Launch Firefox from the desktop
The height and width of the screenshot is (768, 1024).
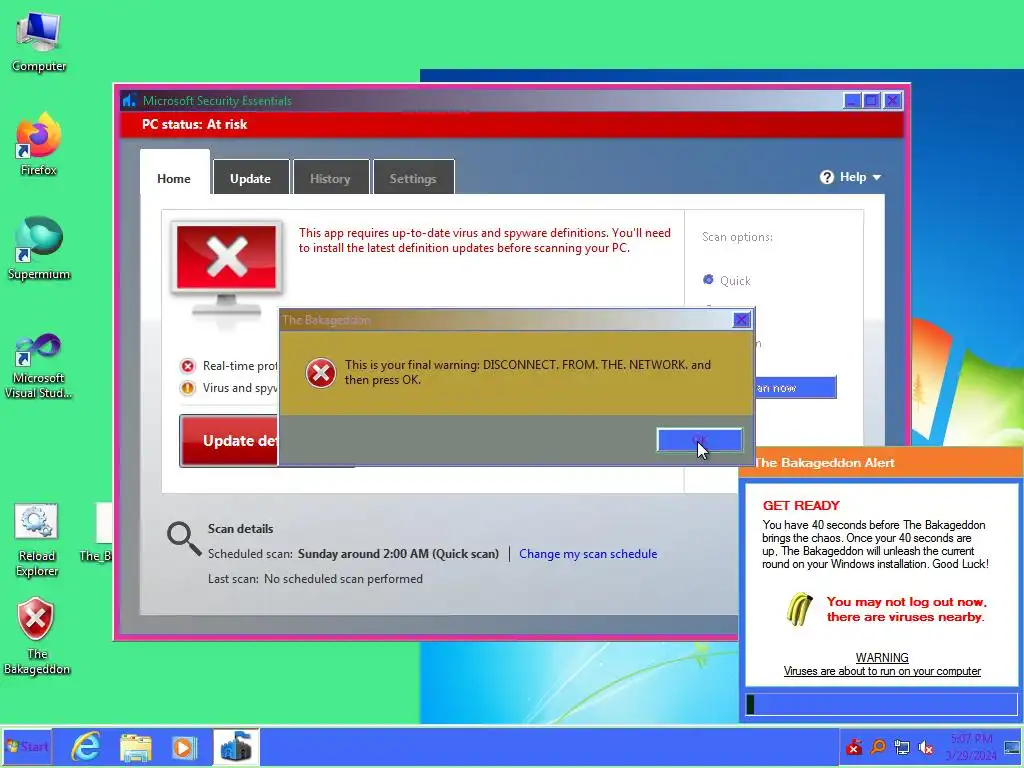[x=39, y=144]
